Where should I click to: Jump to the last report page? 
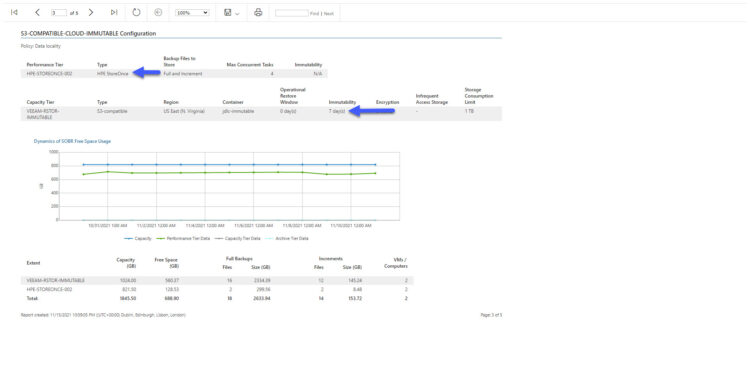(x=114, y=12)
